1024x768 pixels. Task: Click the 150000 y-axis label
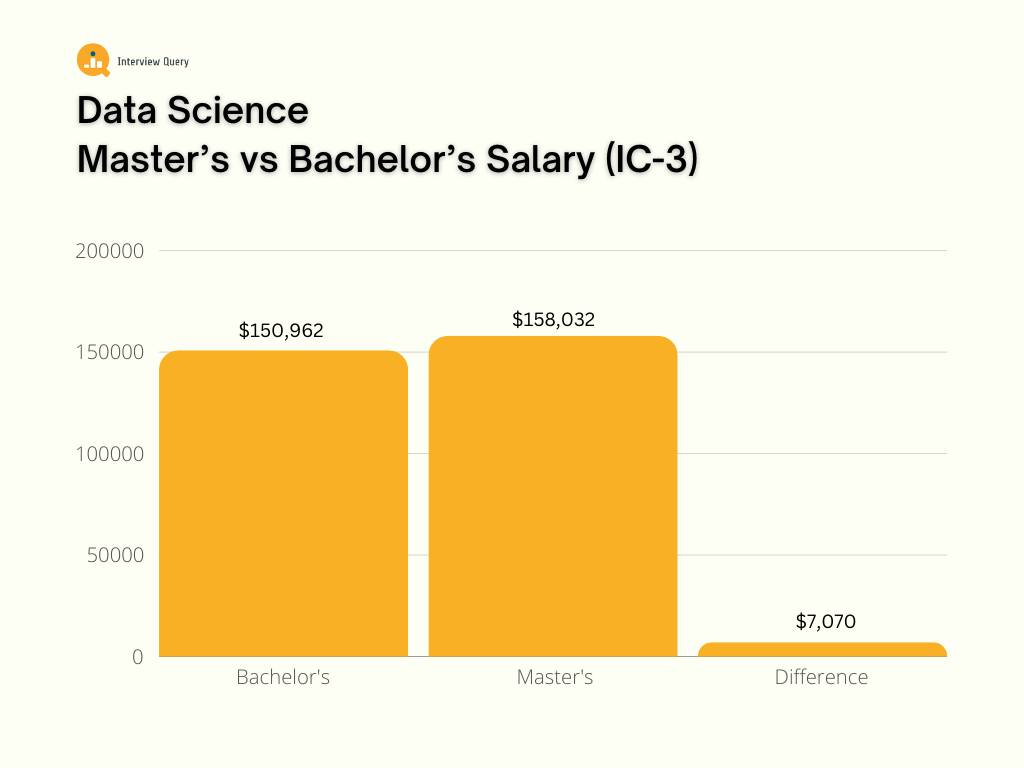click(x=110, y=352)
